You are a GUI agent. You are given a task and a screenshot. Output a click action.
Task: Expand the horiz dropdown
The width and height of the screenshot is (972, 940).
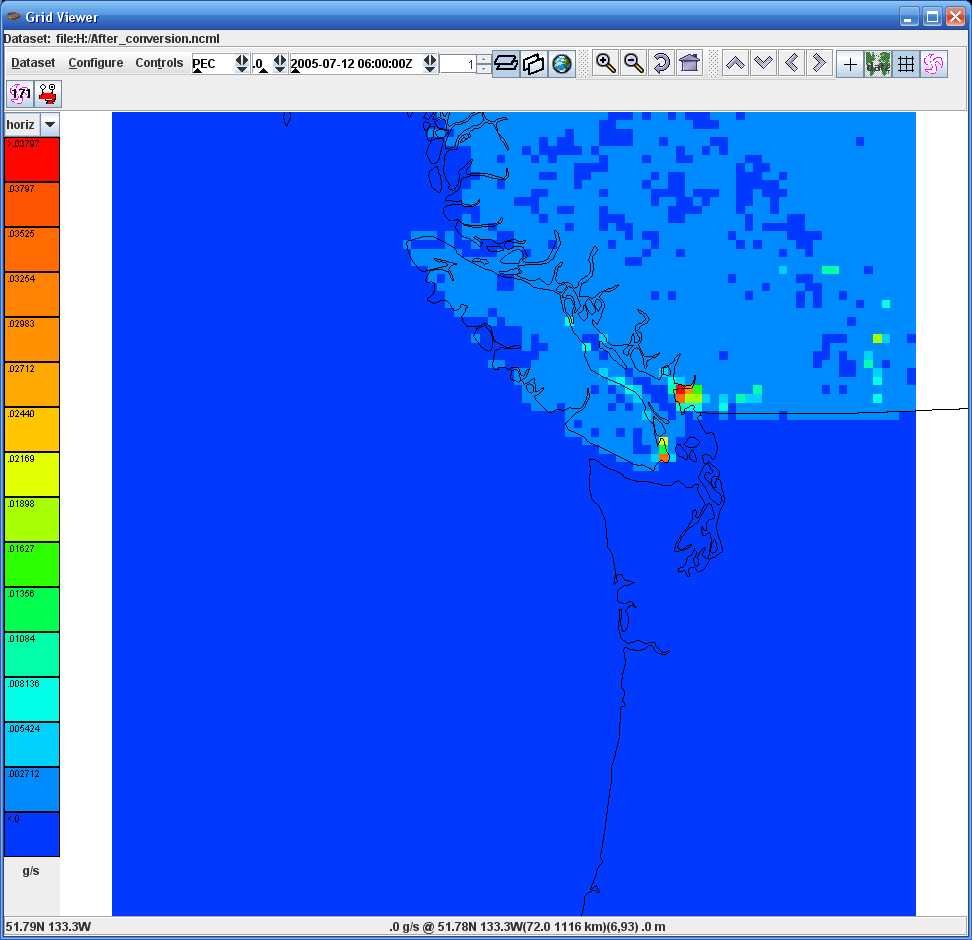[x=49, y=124]
